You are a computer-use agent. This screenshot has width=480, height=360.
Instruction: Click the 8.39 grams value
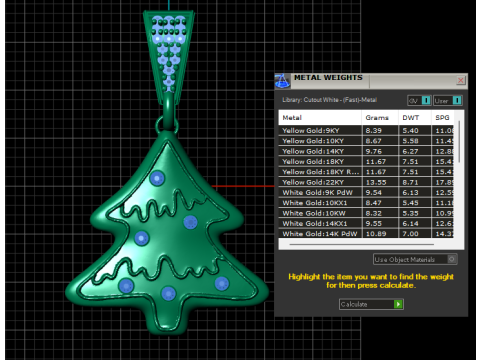(x=373, y=130)
